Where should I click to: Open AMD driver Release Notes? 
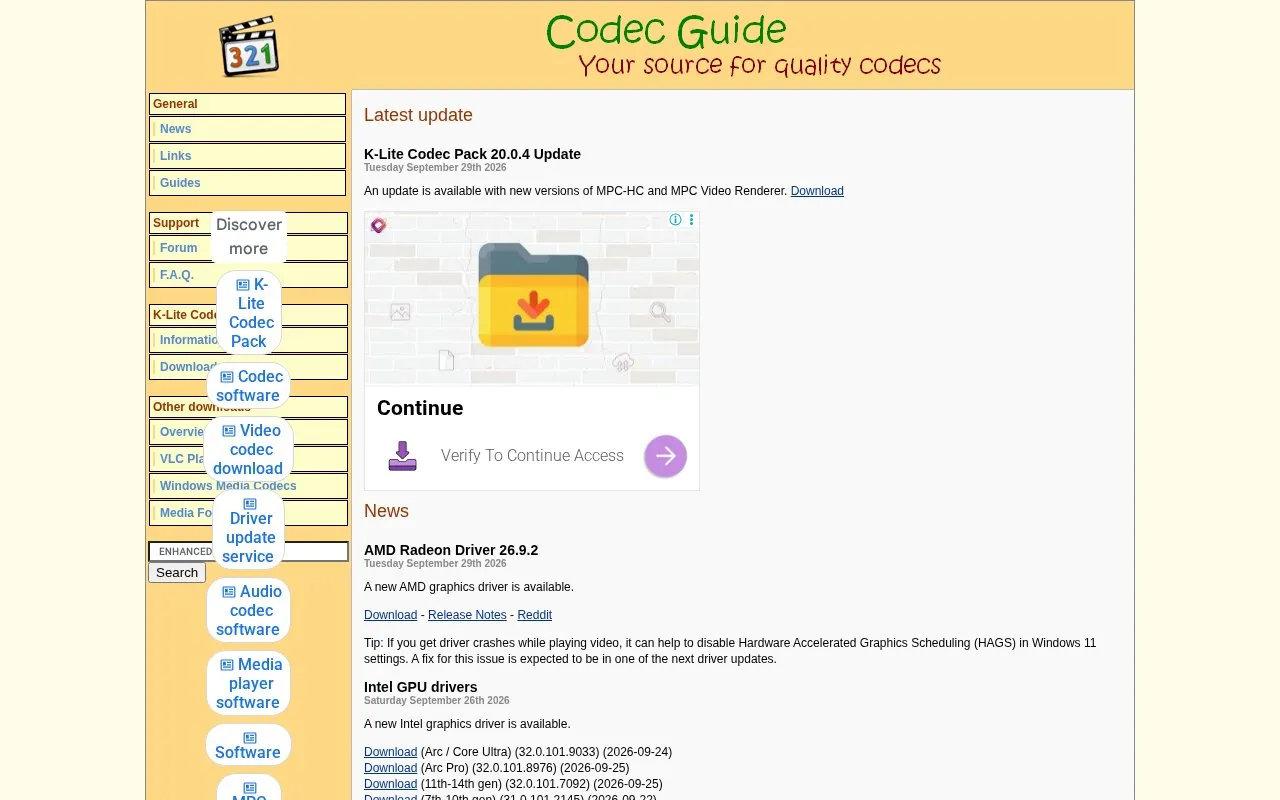coord(467,615)
